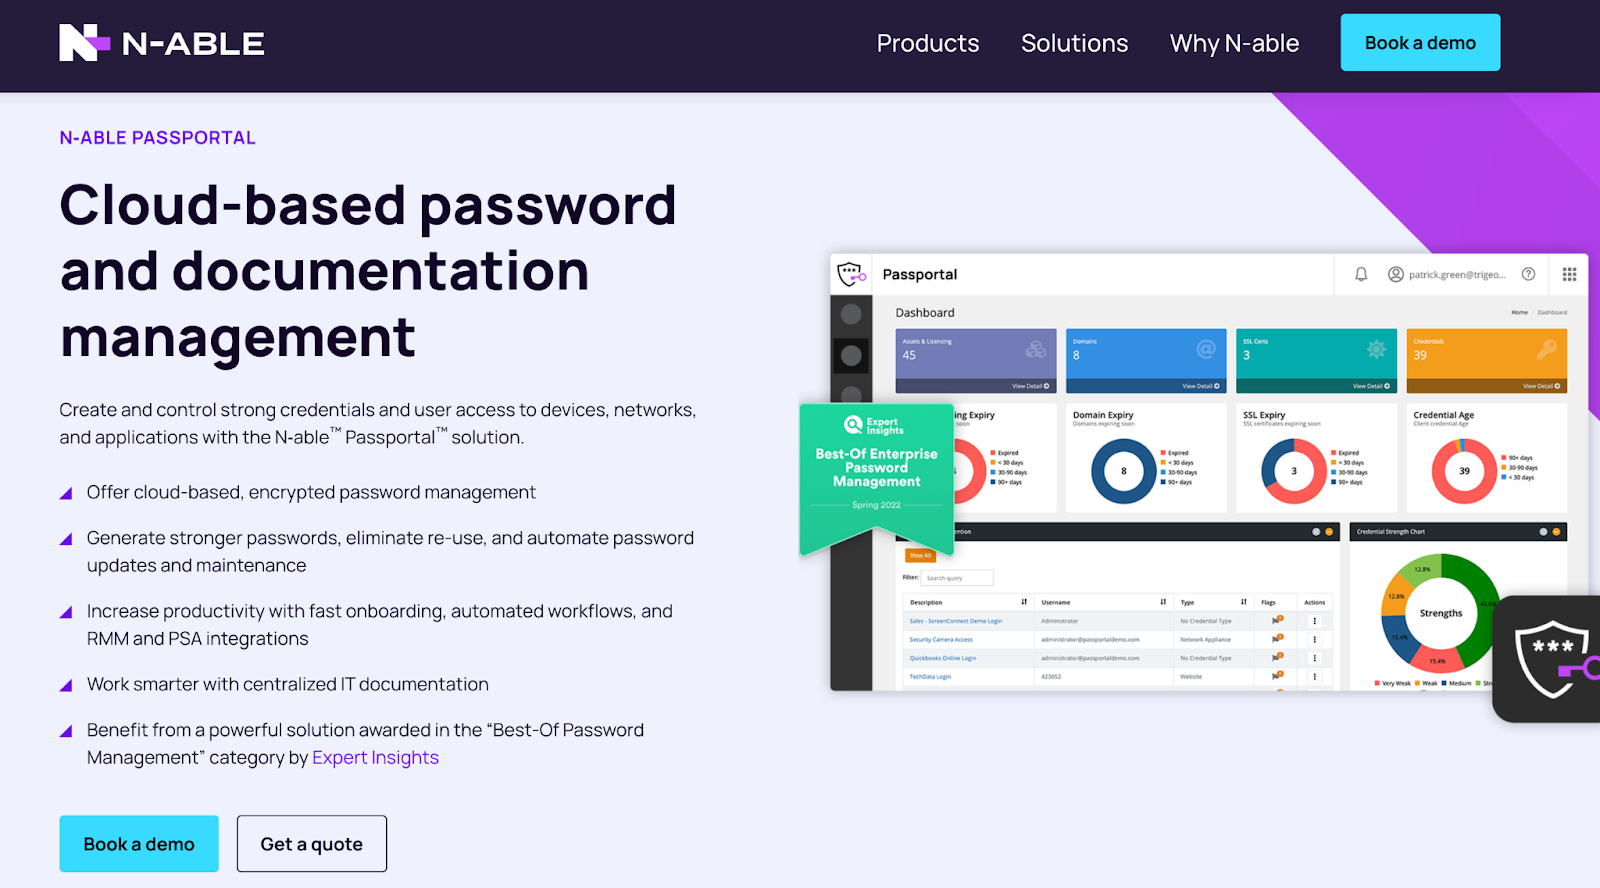This screenshot has height=888, width=1600.
Task: Collapse the Credential Strength Chart with the orange button
Action: click(1556, 532)
